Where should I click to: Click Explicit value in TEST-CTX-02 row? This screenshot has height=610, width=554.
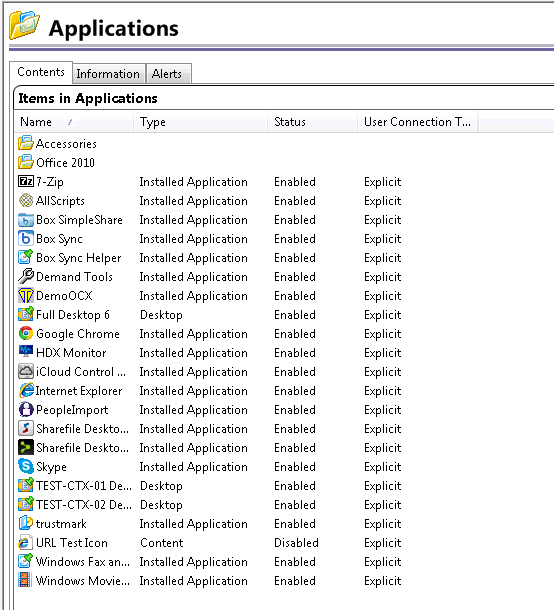[382, 505]
